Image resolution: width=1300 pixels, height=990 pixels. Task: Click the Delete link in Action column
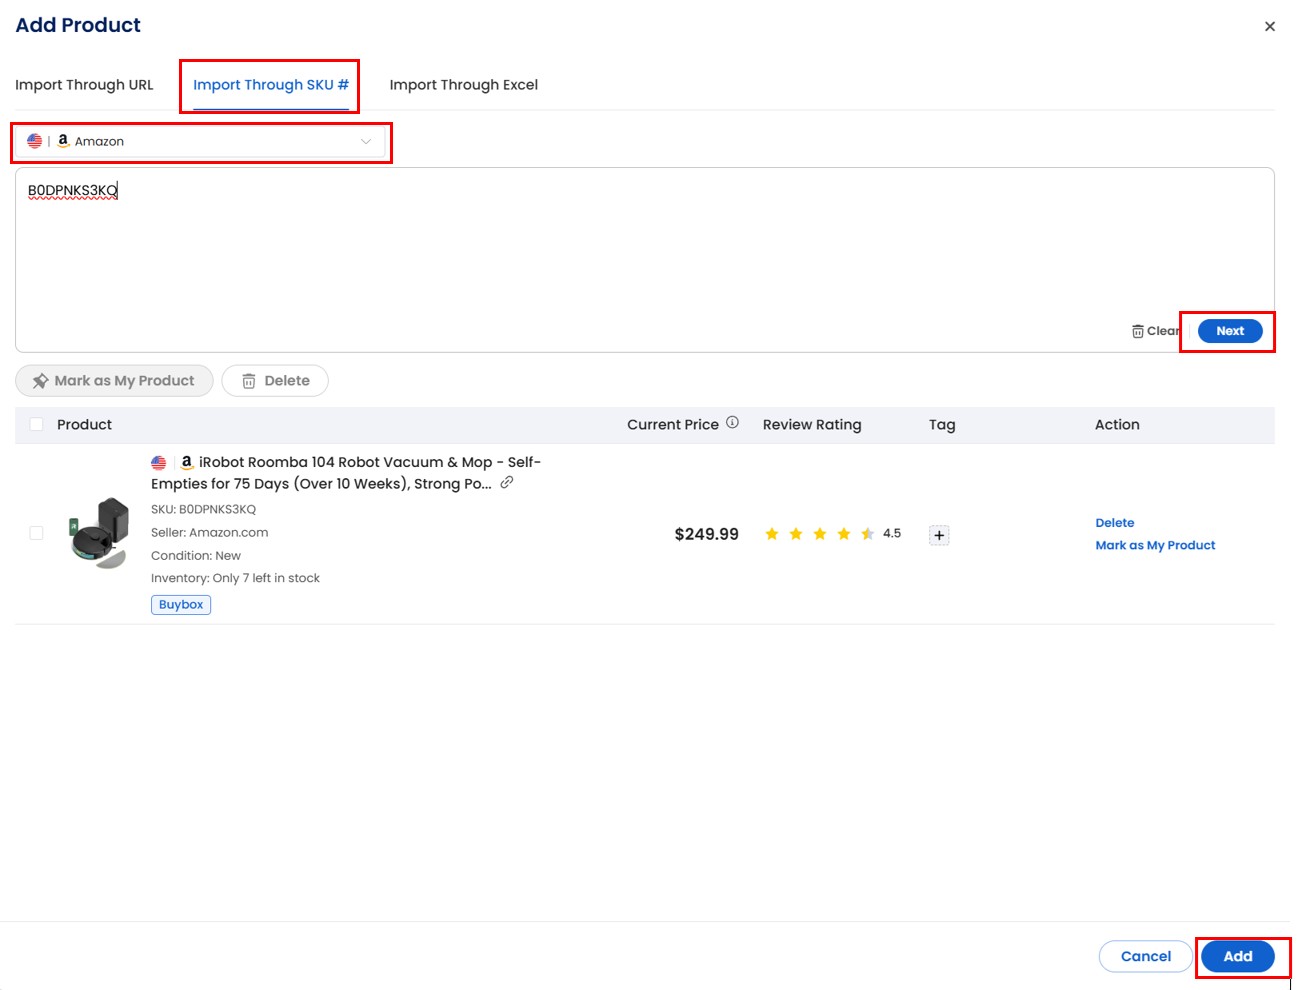pyautogui.click(x=1115, y=523)
